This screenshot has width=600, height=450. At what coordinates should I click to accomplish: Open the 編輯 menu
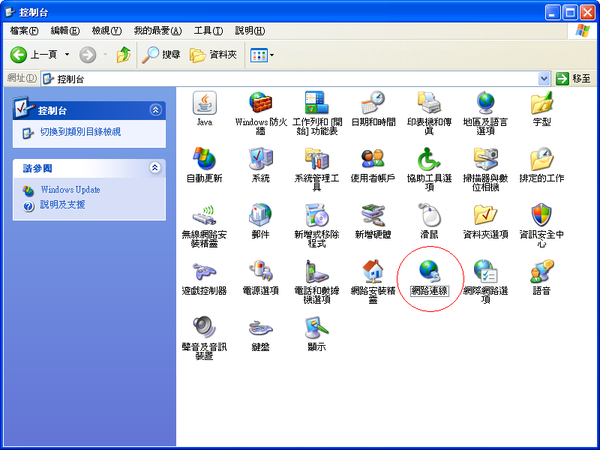65,31
